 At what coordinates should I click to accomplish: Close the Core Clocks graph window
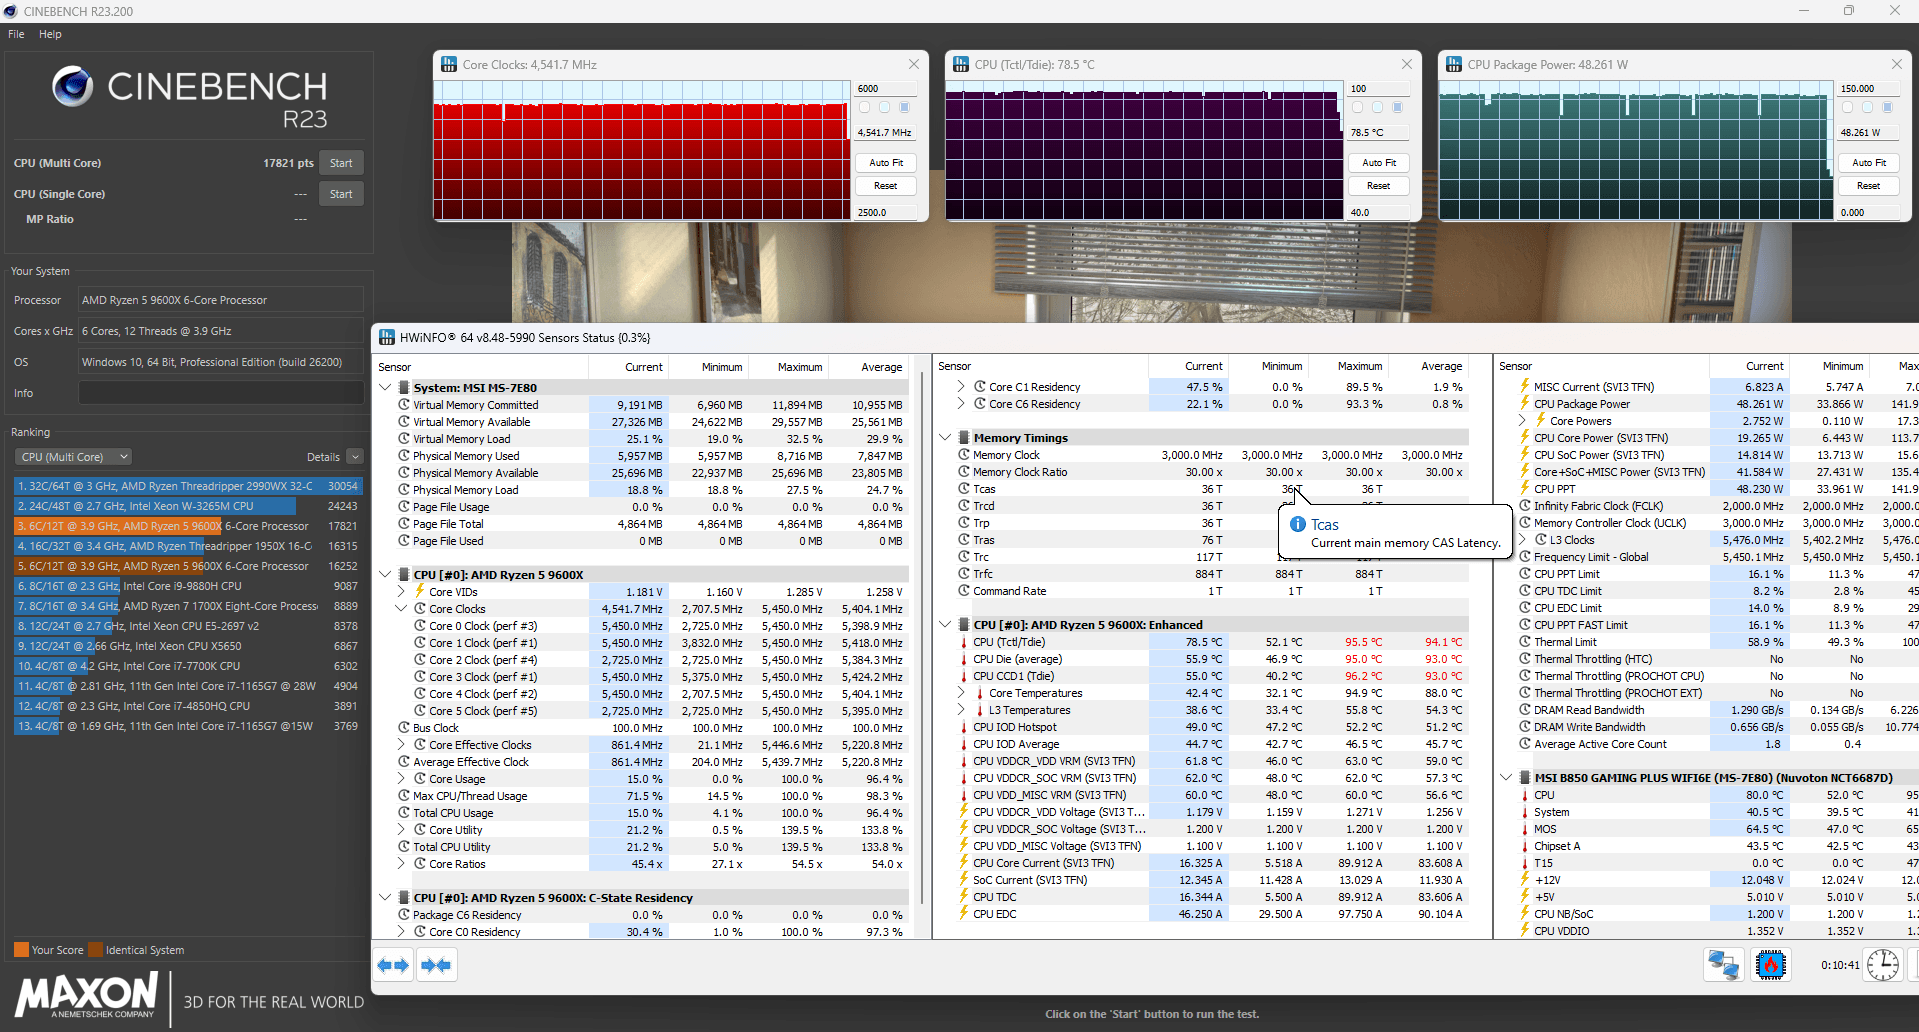tap(913, 64)
